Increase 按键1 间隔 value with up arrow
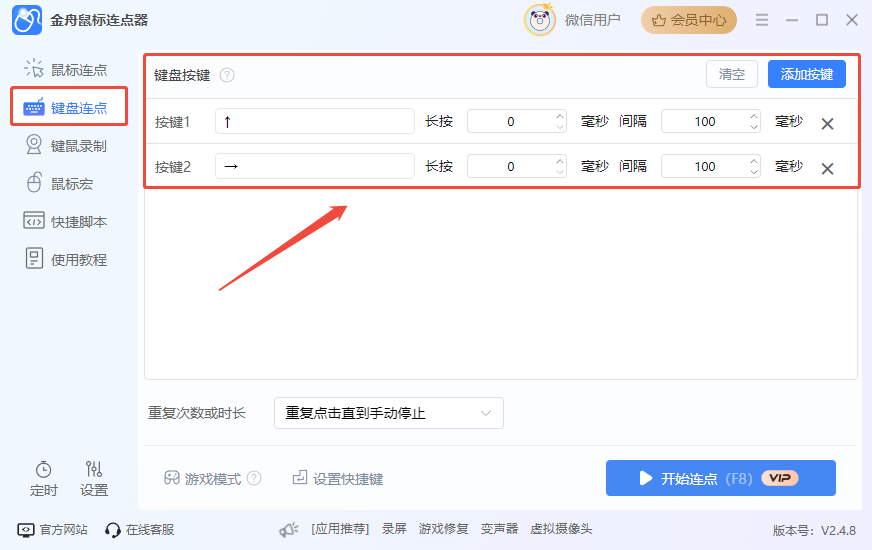872x550 pixels. coord(754,116)
